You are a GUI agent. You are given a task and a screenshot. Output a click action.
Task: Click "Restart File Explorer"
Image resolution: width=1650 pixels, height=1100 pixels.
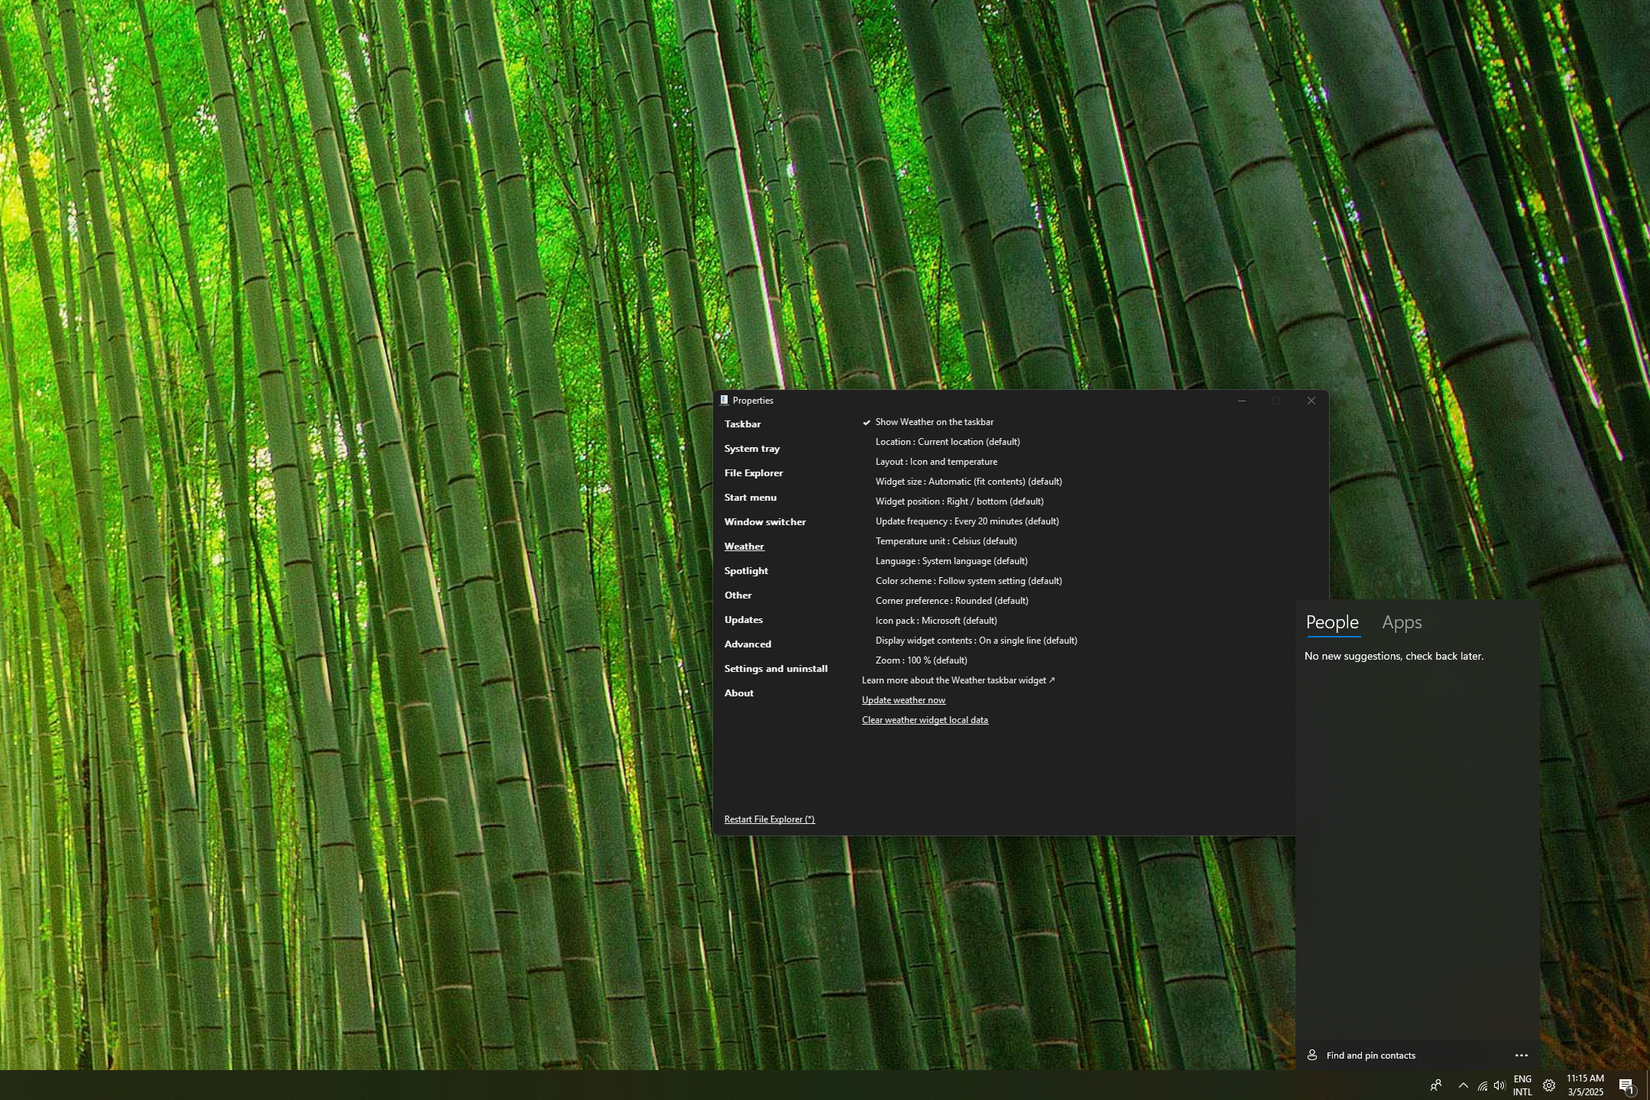tap(769, 818)
